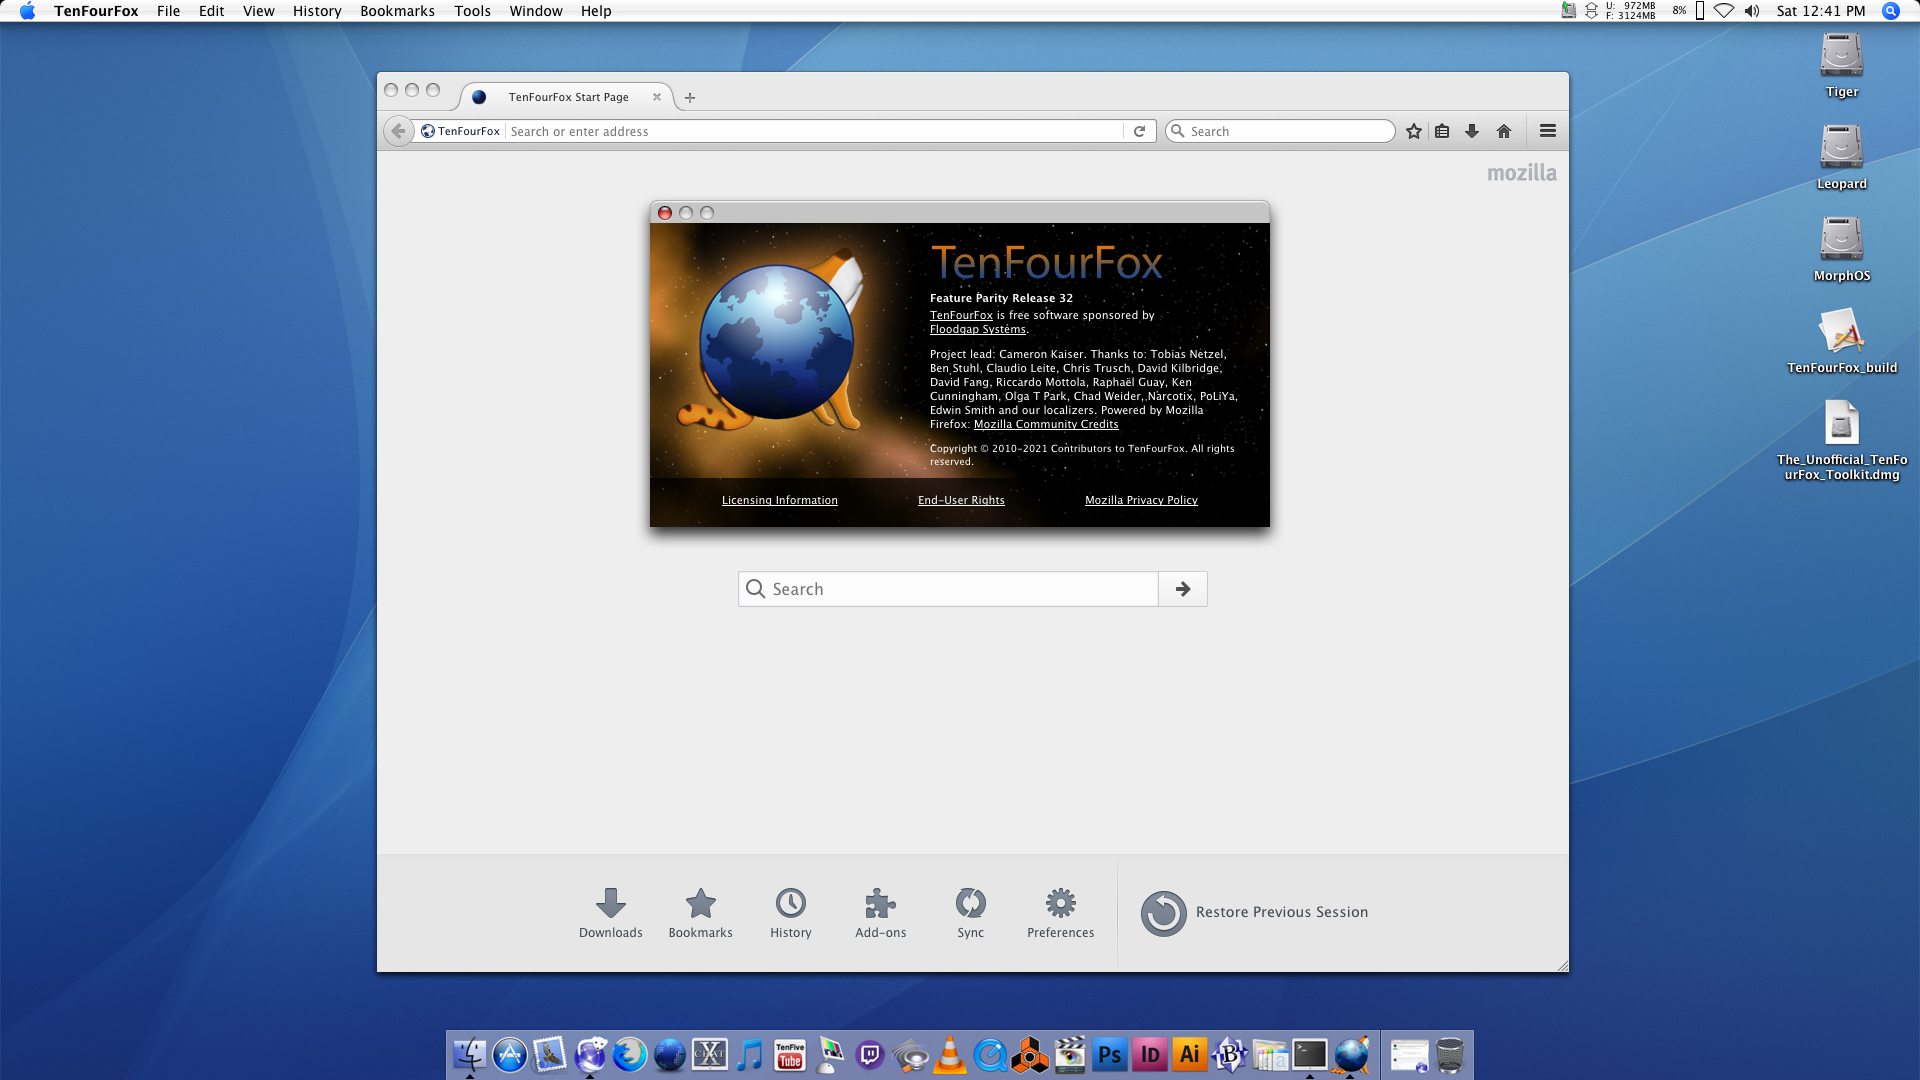Open a new tab with plus button
1920x1080 pixels.
(690, 97)
